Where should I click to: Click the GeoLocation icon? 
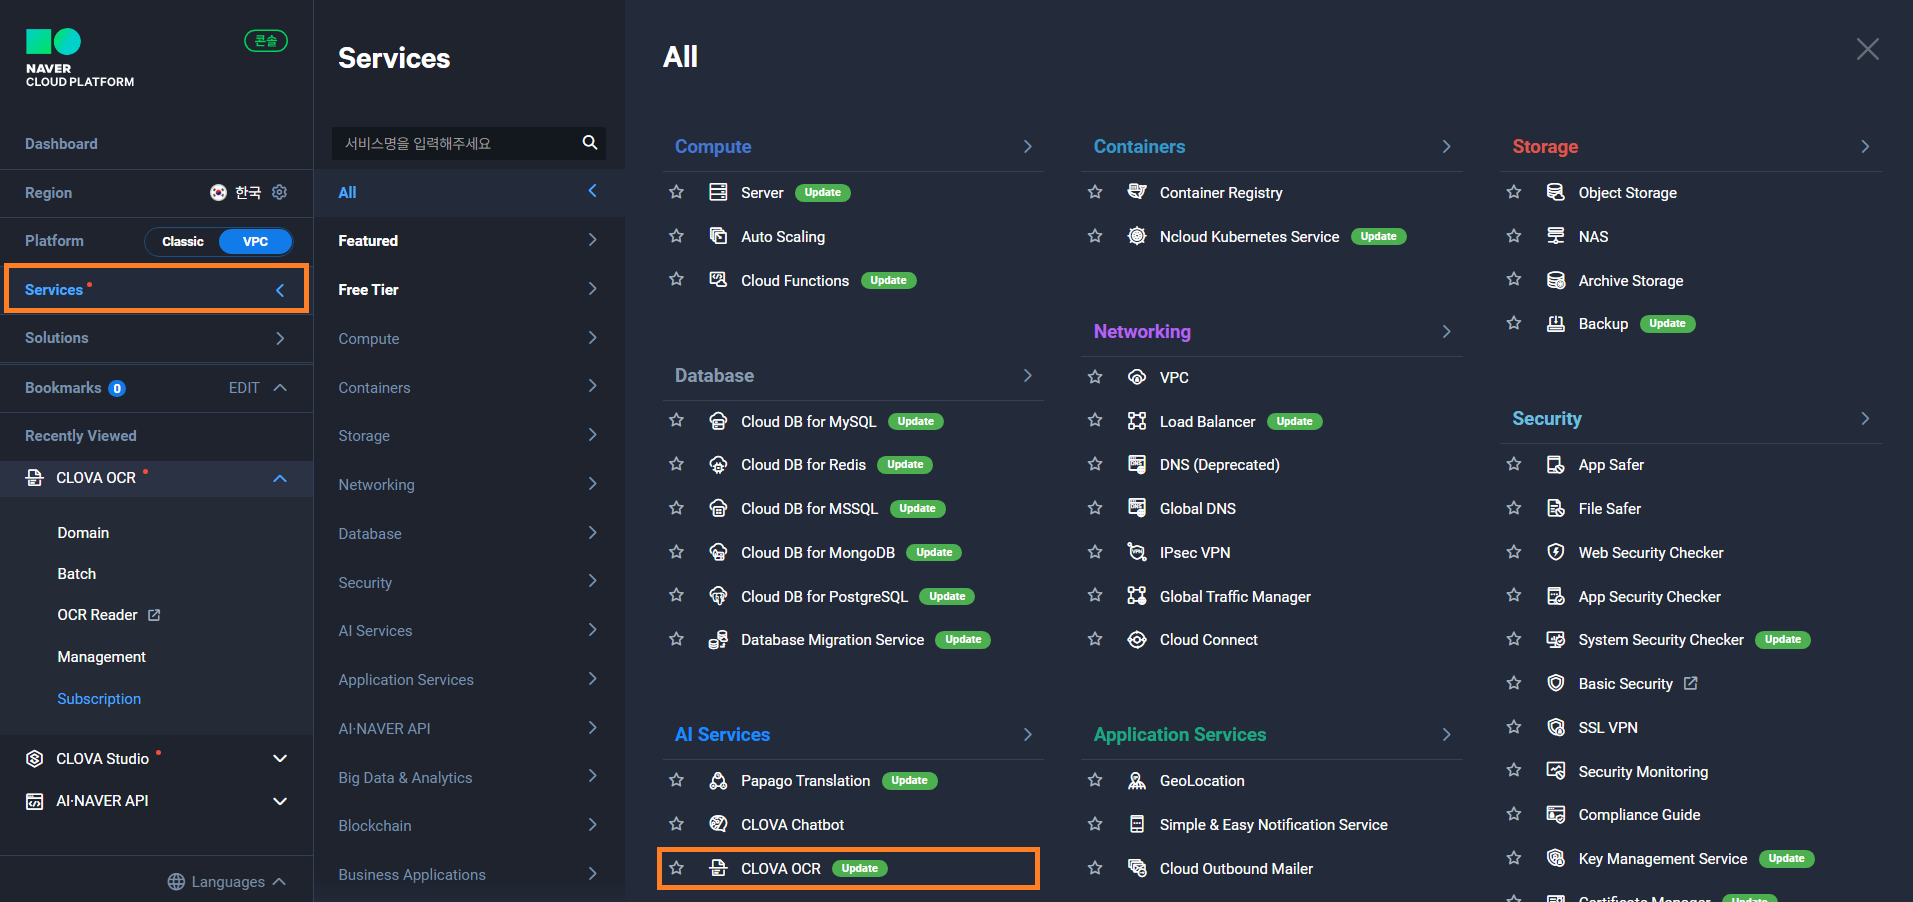click(1137, 780)
